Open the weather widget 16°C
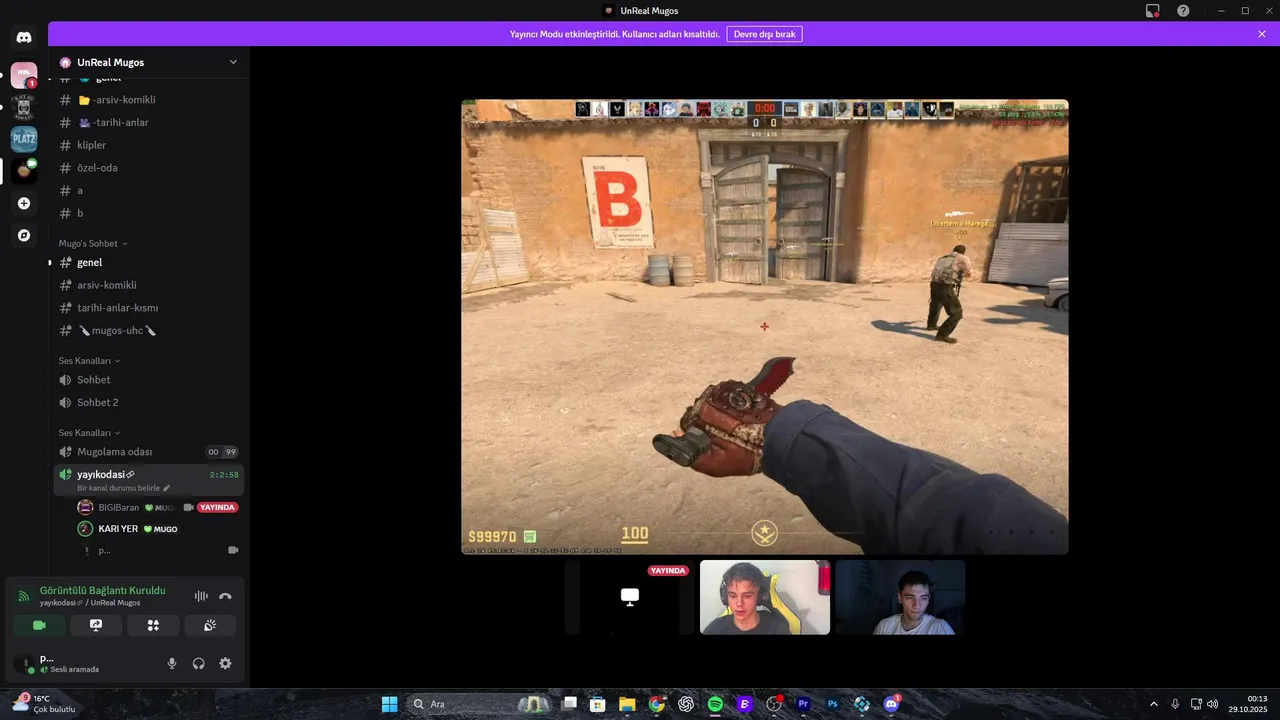This screenshot has width=1280, height=720. click(45, 704)
